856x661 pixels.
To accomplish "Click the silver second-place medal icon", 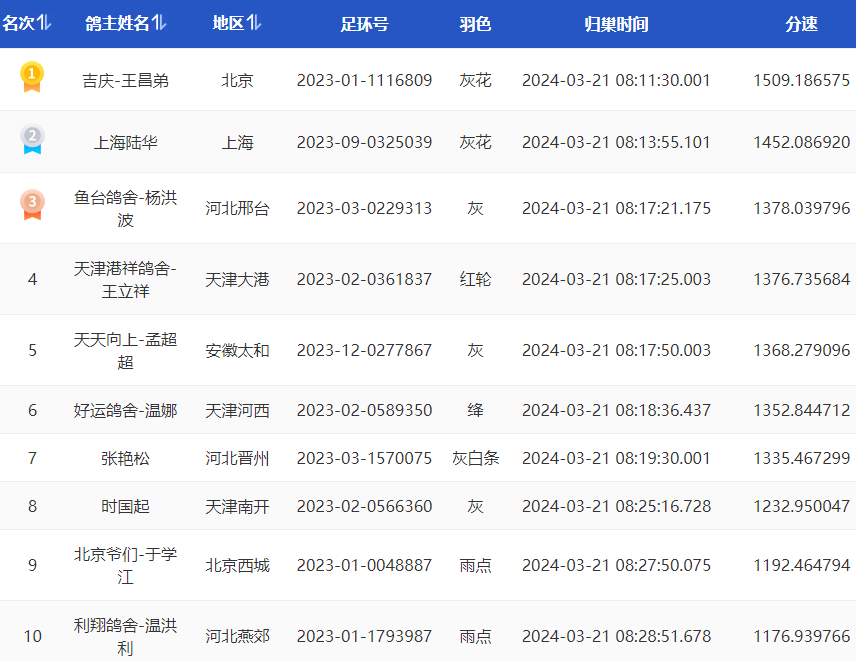I will coord(32,140).
